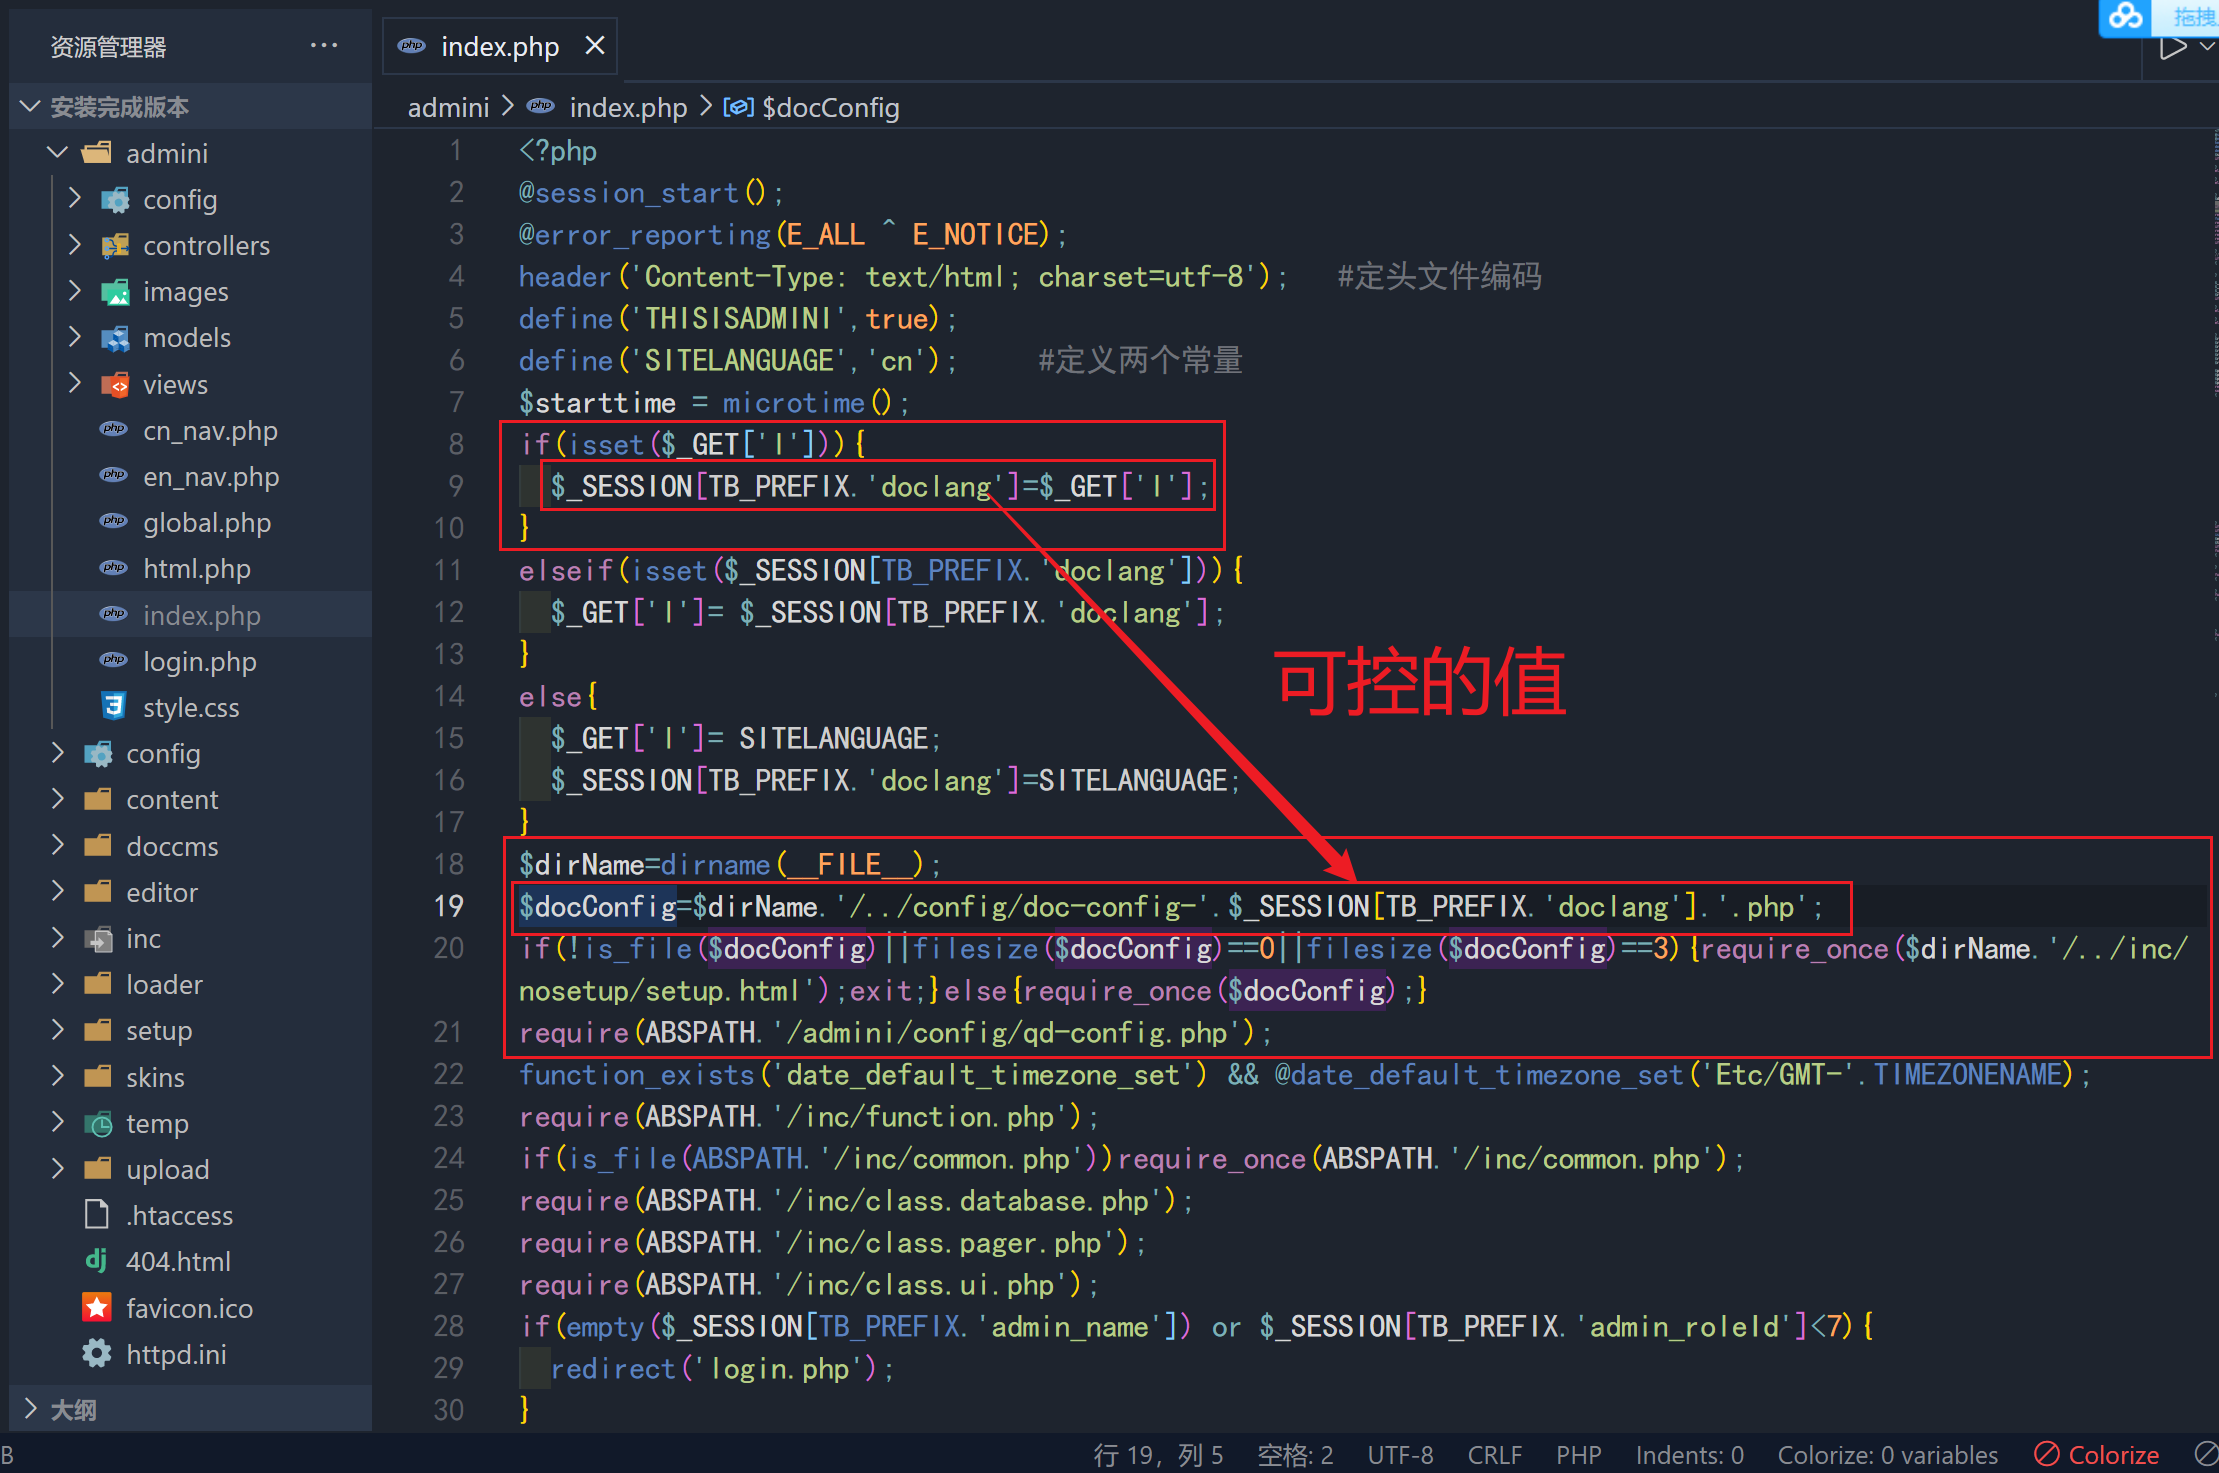
Task: Close the index.php editor tab
Action: 595,46
